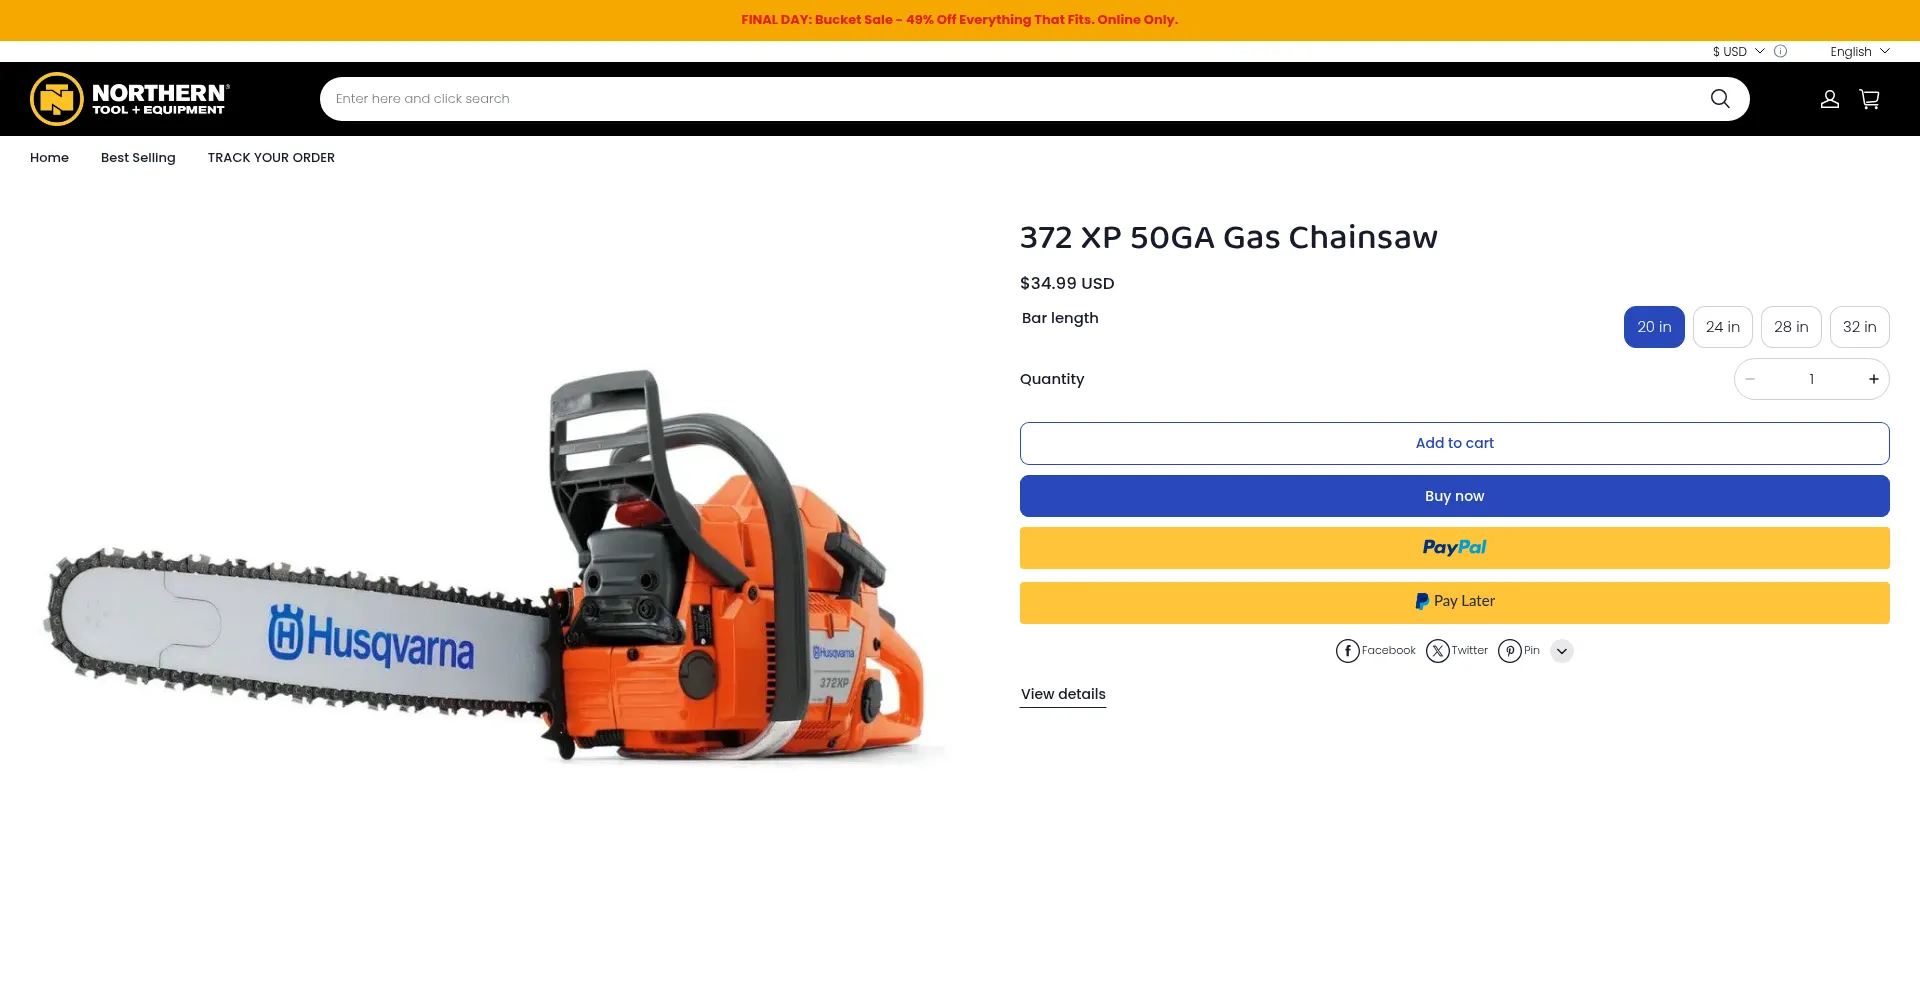The height and width of the screenshot is (993, 1920).
Task: Click the Pinterest Pin icon
Action: pos(1510,651)
